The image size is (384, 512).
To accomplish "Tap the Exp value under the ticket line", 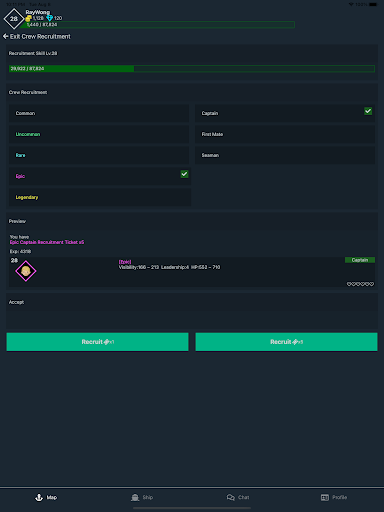I will [20, 252].
